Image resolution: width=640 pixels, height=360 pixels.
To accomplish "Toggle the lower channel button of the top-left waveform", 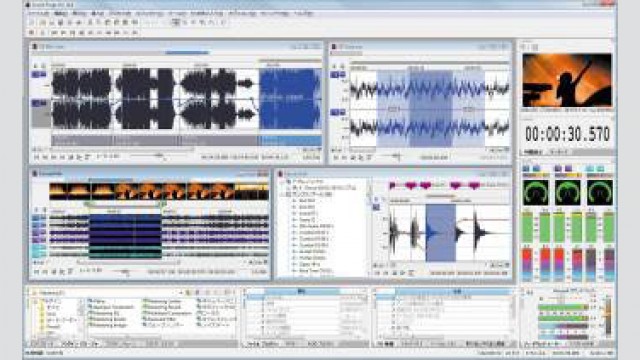I will coord(39,103).
